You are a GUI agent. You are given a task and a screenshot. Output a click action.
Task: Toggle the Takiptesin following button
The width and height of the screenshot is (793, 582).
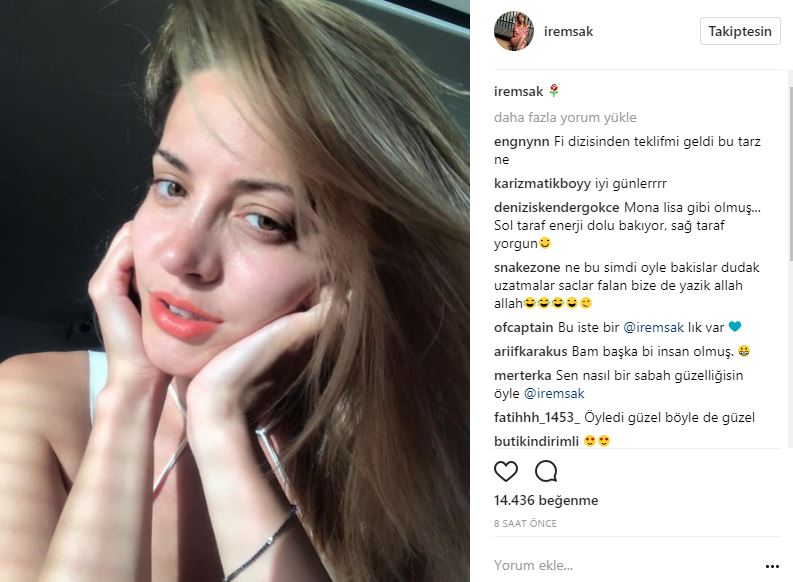click(740, 31)
